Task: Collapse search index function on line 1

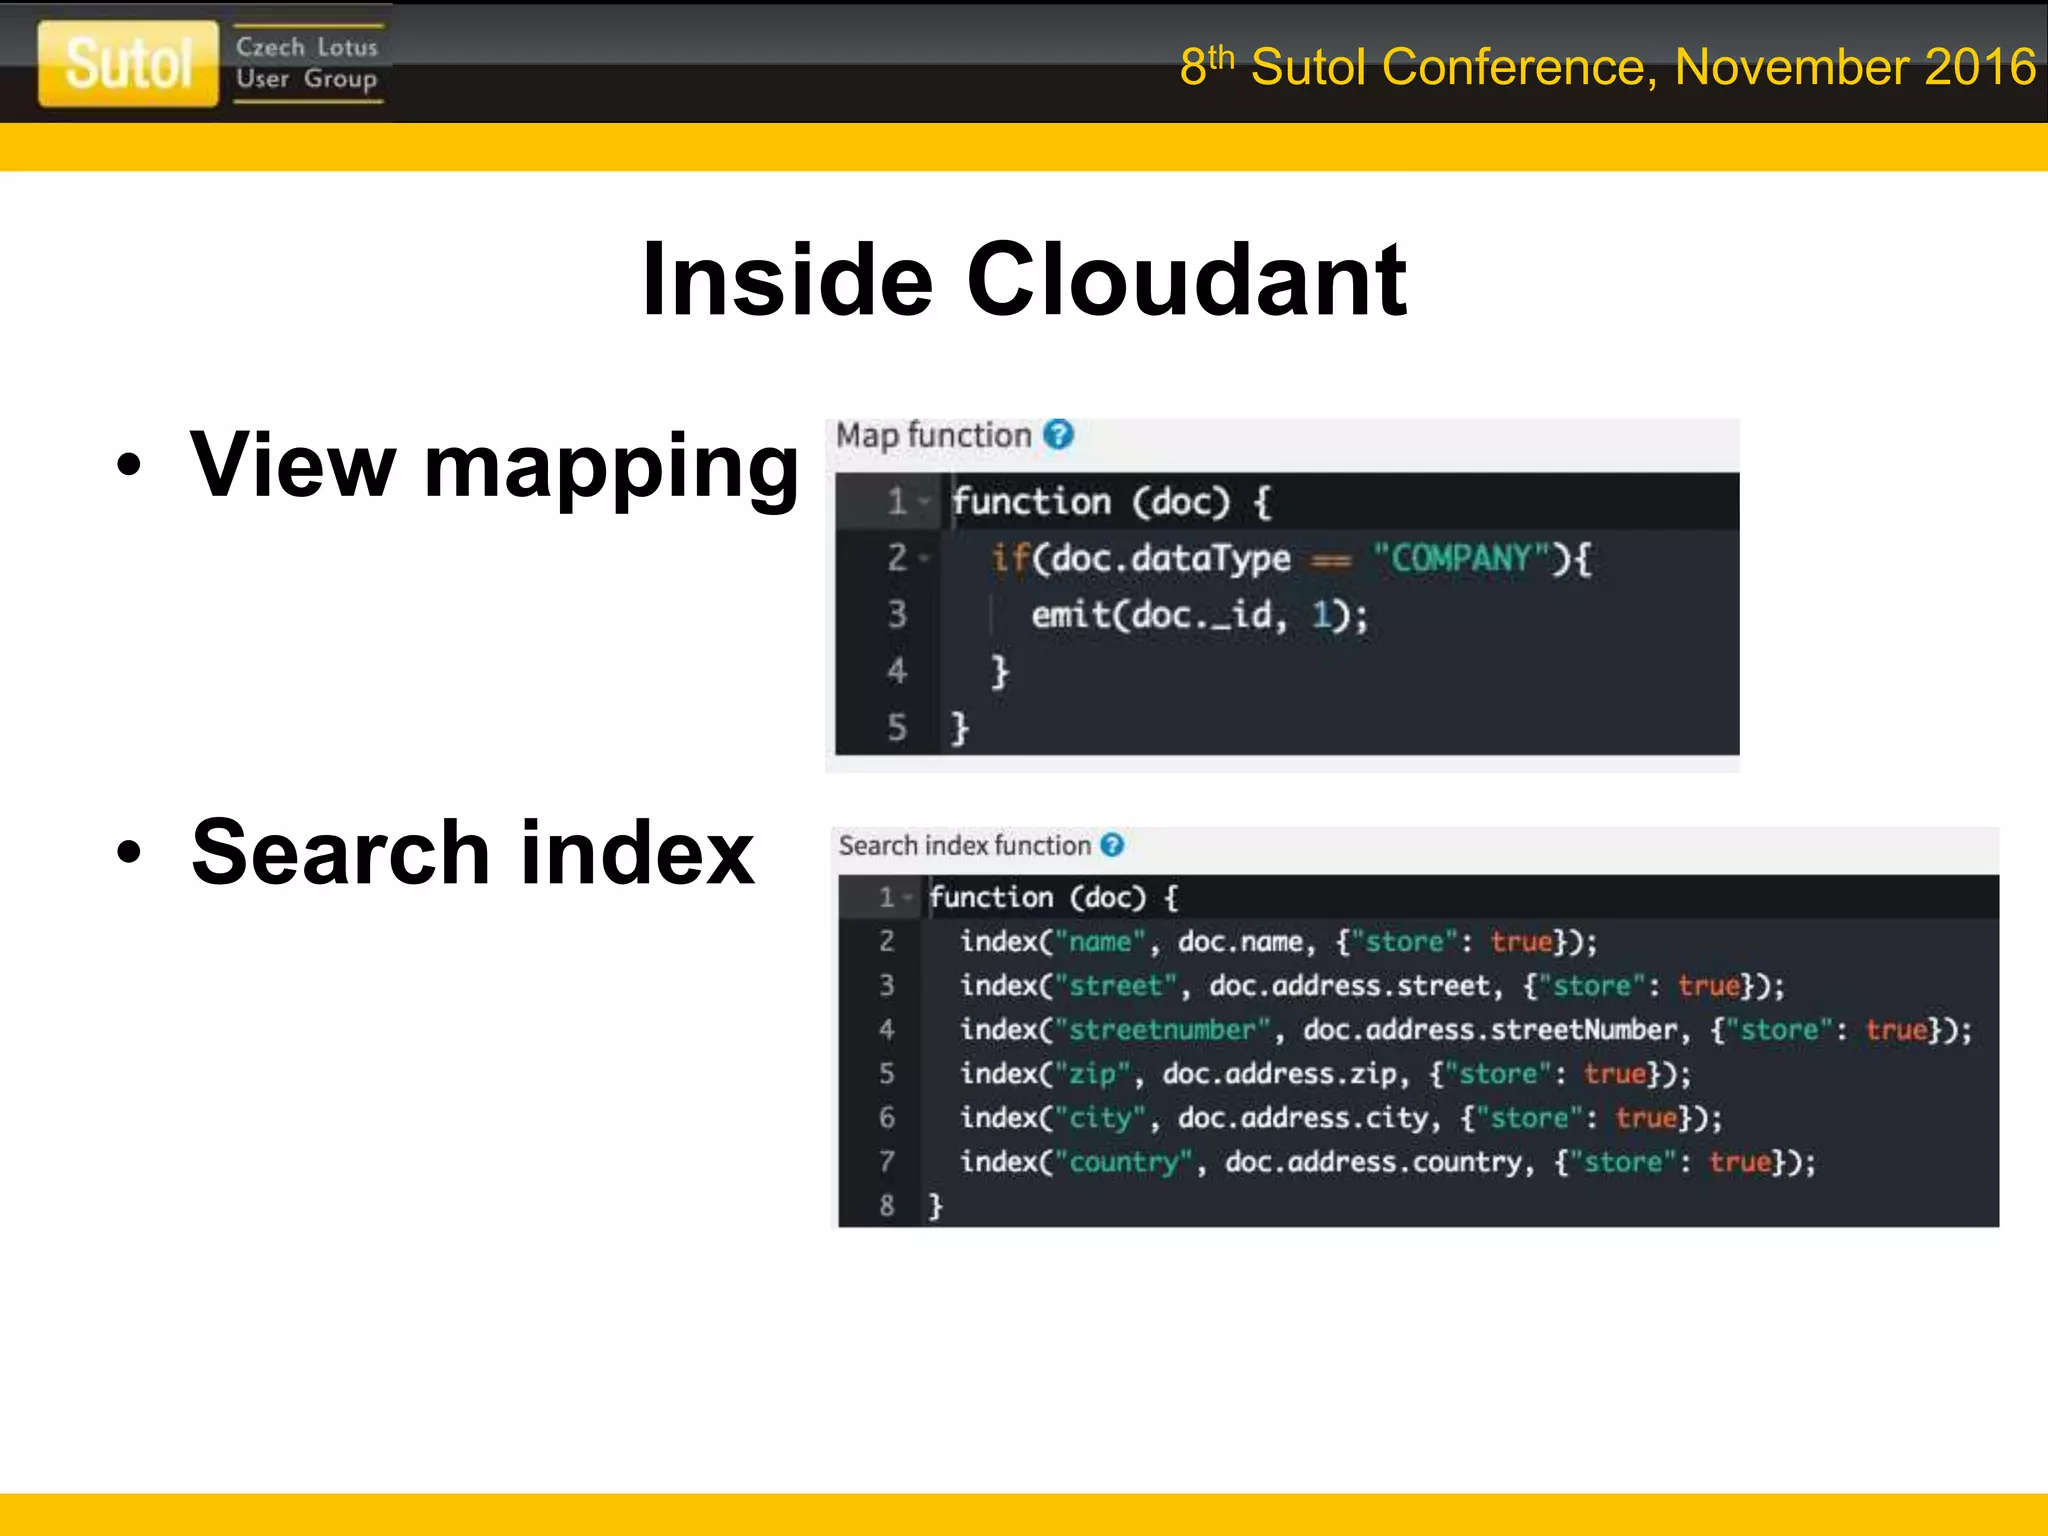Action: (908, 897)
